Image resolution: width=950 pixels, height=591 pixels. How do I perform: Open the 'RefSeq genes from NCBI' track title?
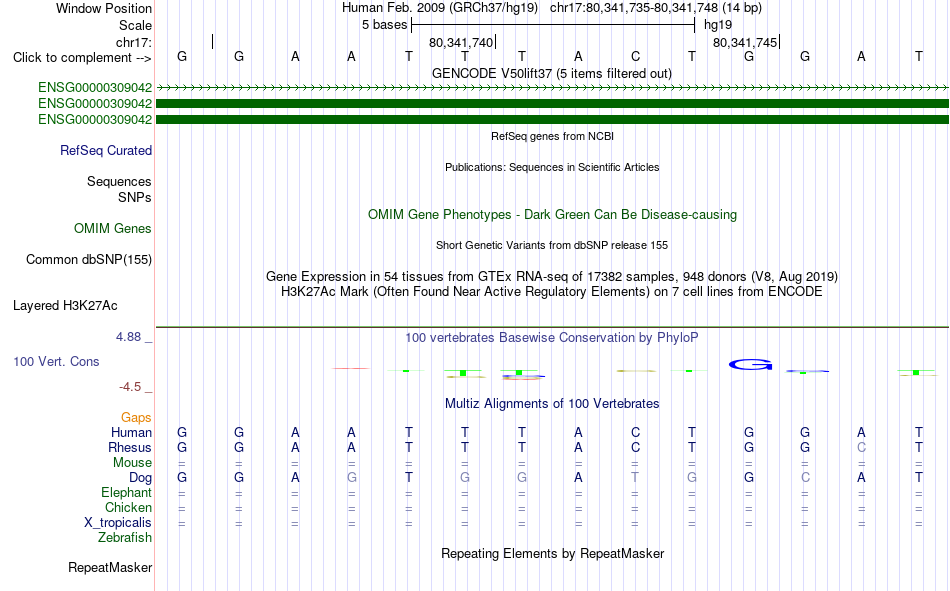point(552,136)
